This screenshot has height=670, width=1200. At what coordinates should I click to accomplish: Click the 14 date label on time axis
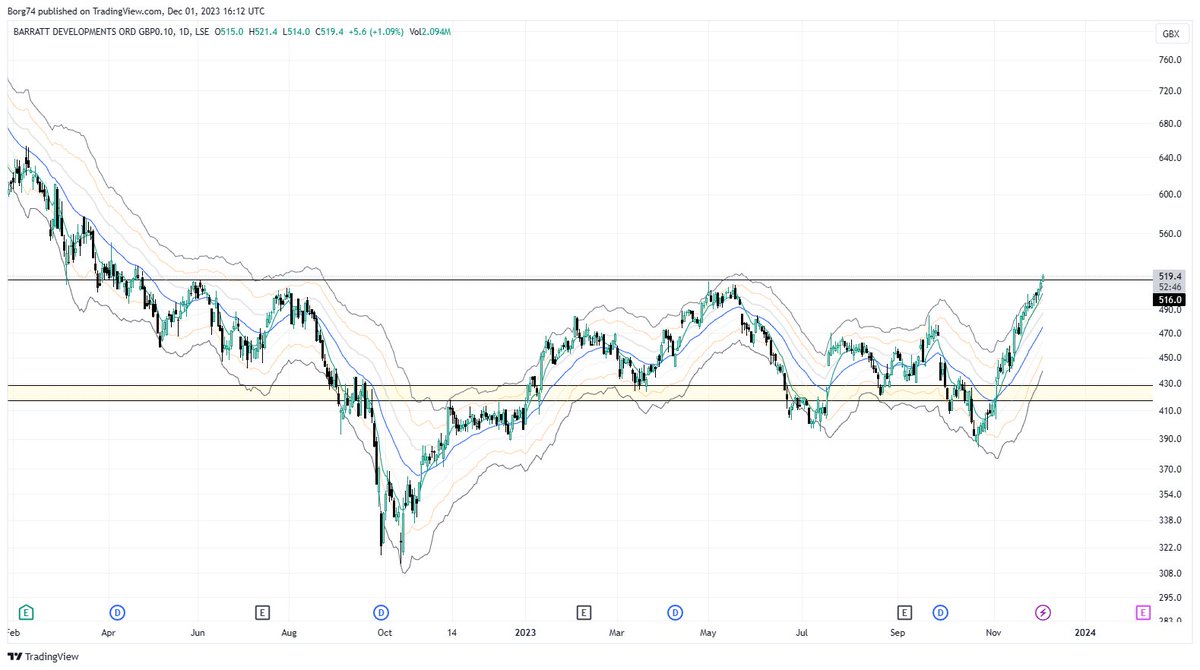[x=451, y=633]
